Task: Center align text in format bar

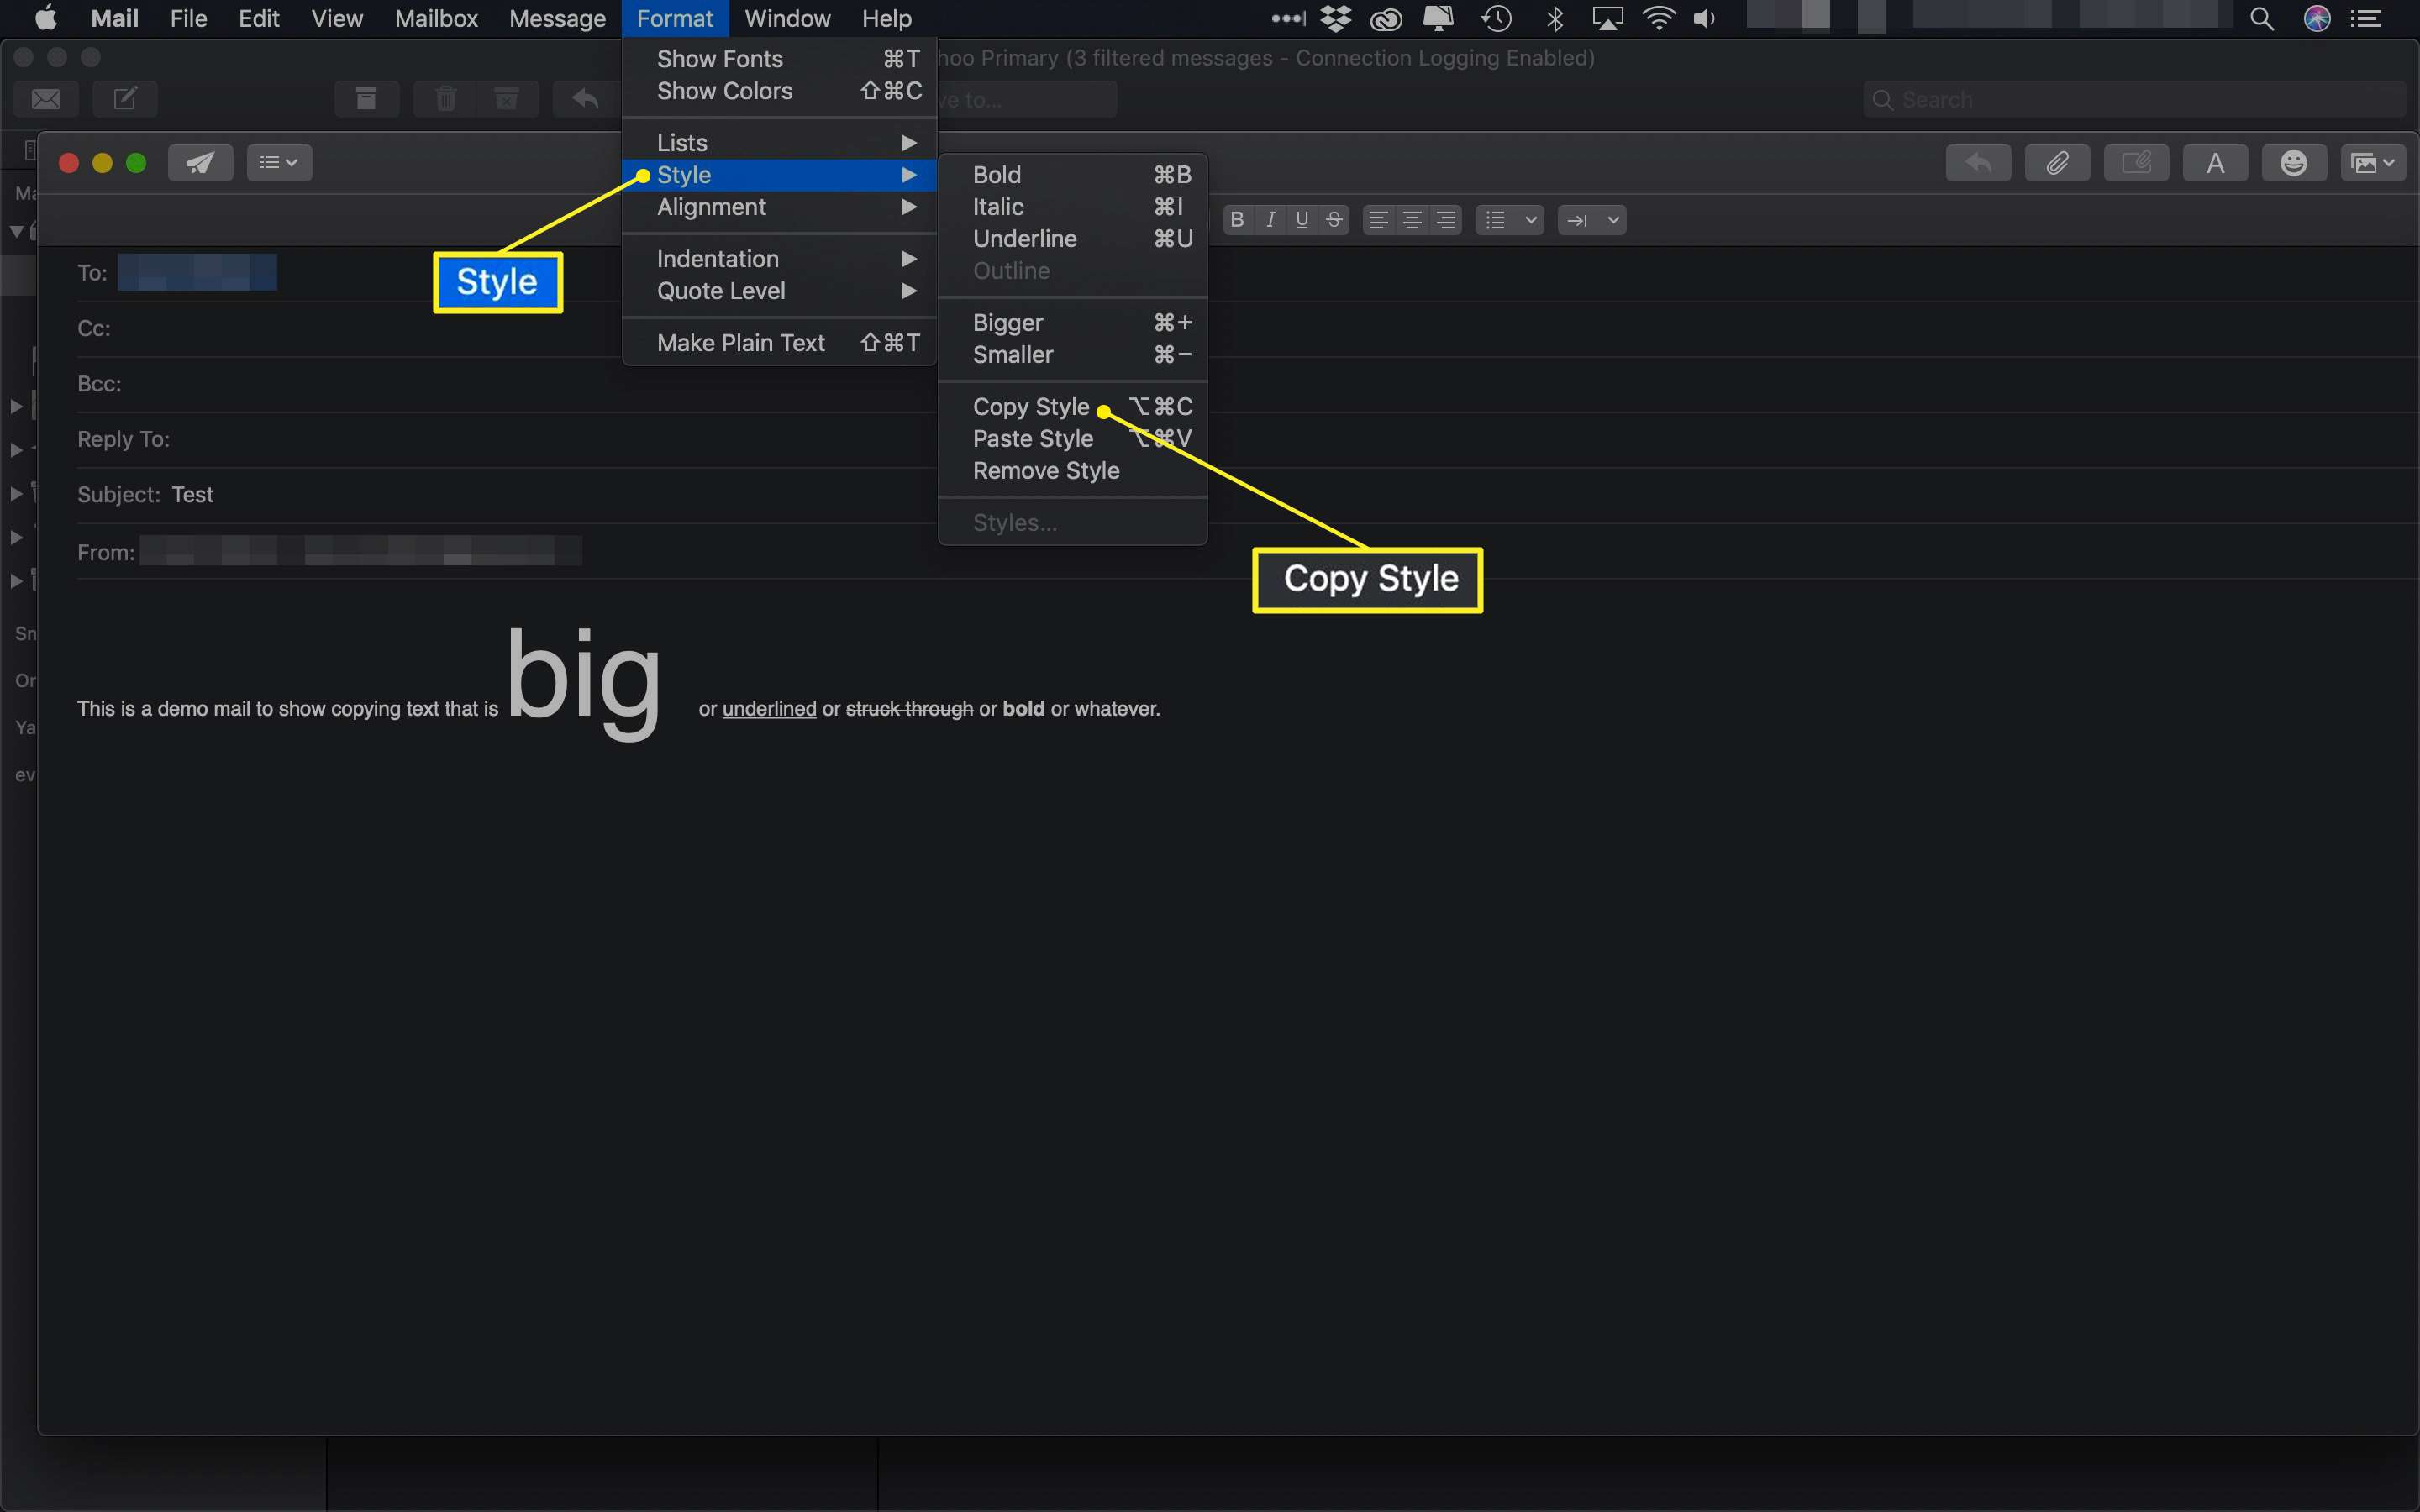Action: pos(1412,220)
